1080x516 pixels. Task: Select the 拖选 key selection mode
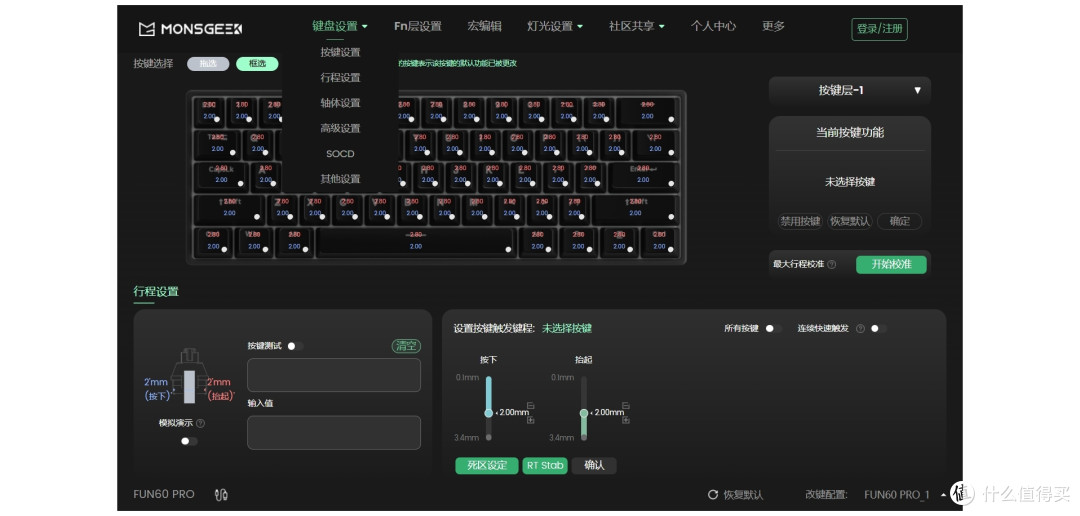[x=208, y=63]
